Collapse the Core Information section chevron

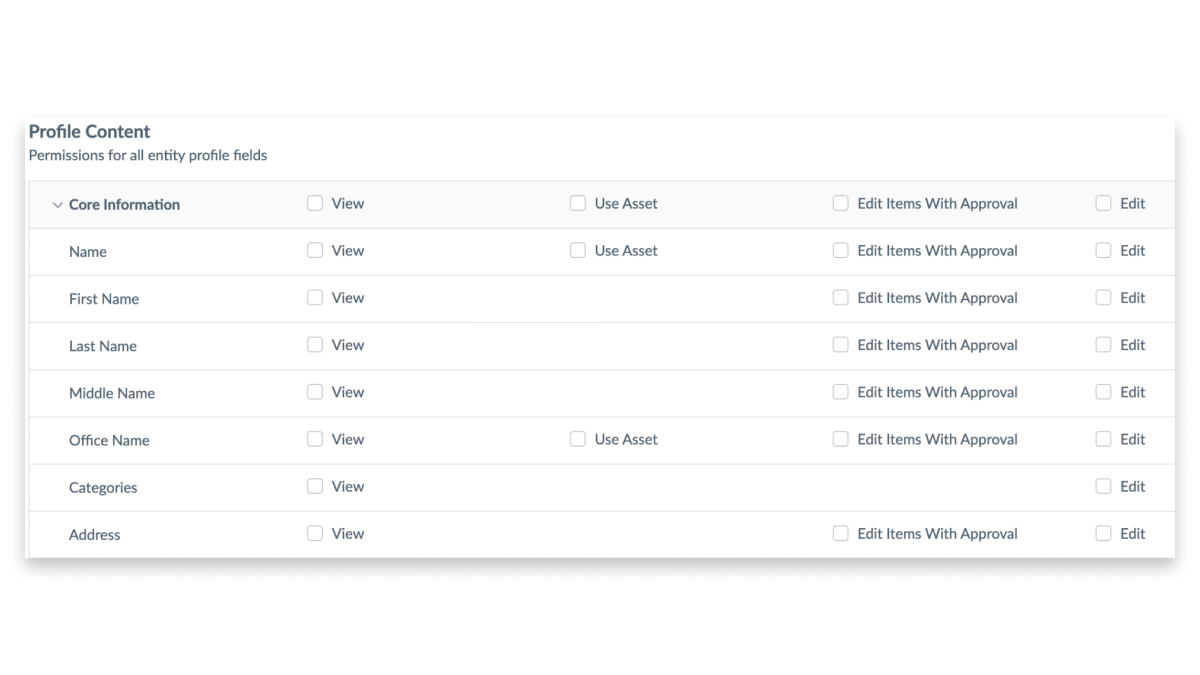[x=57, y=205]
